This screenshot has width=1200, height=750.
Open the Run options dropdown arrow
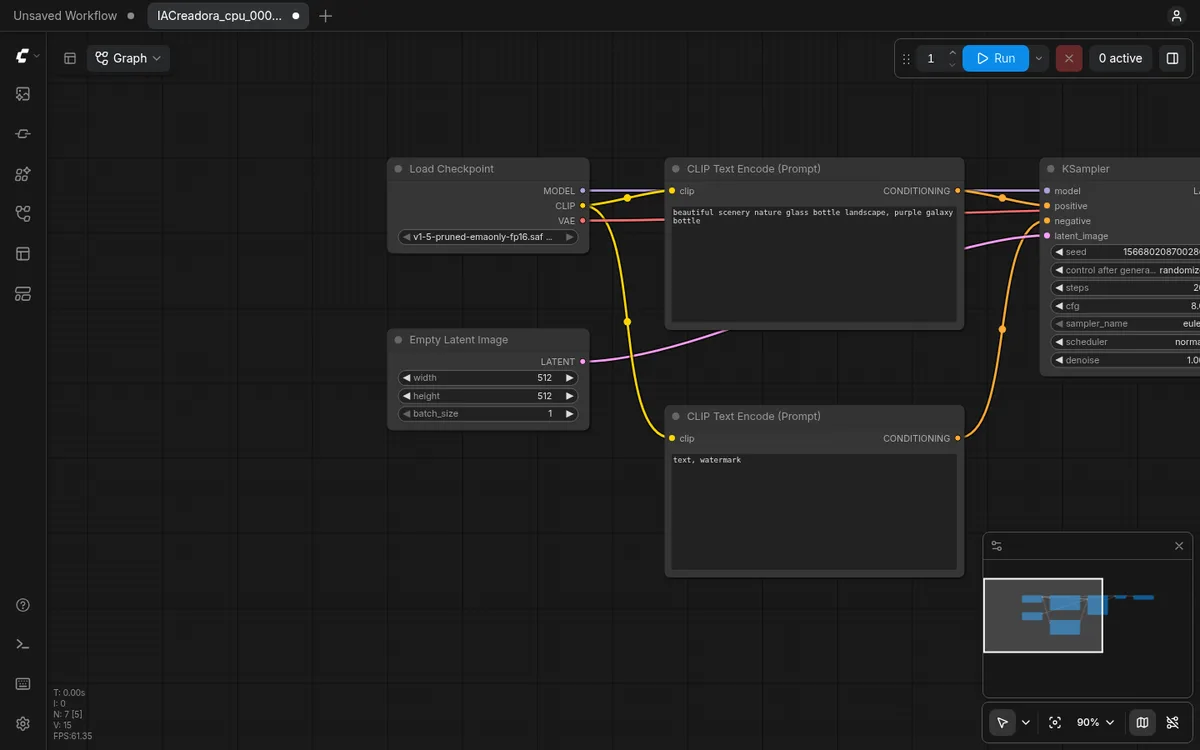point(1039,58)
